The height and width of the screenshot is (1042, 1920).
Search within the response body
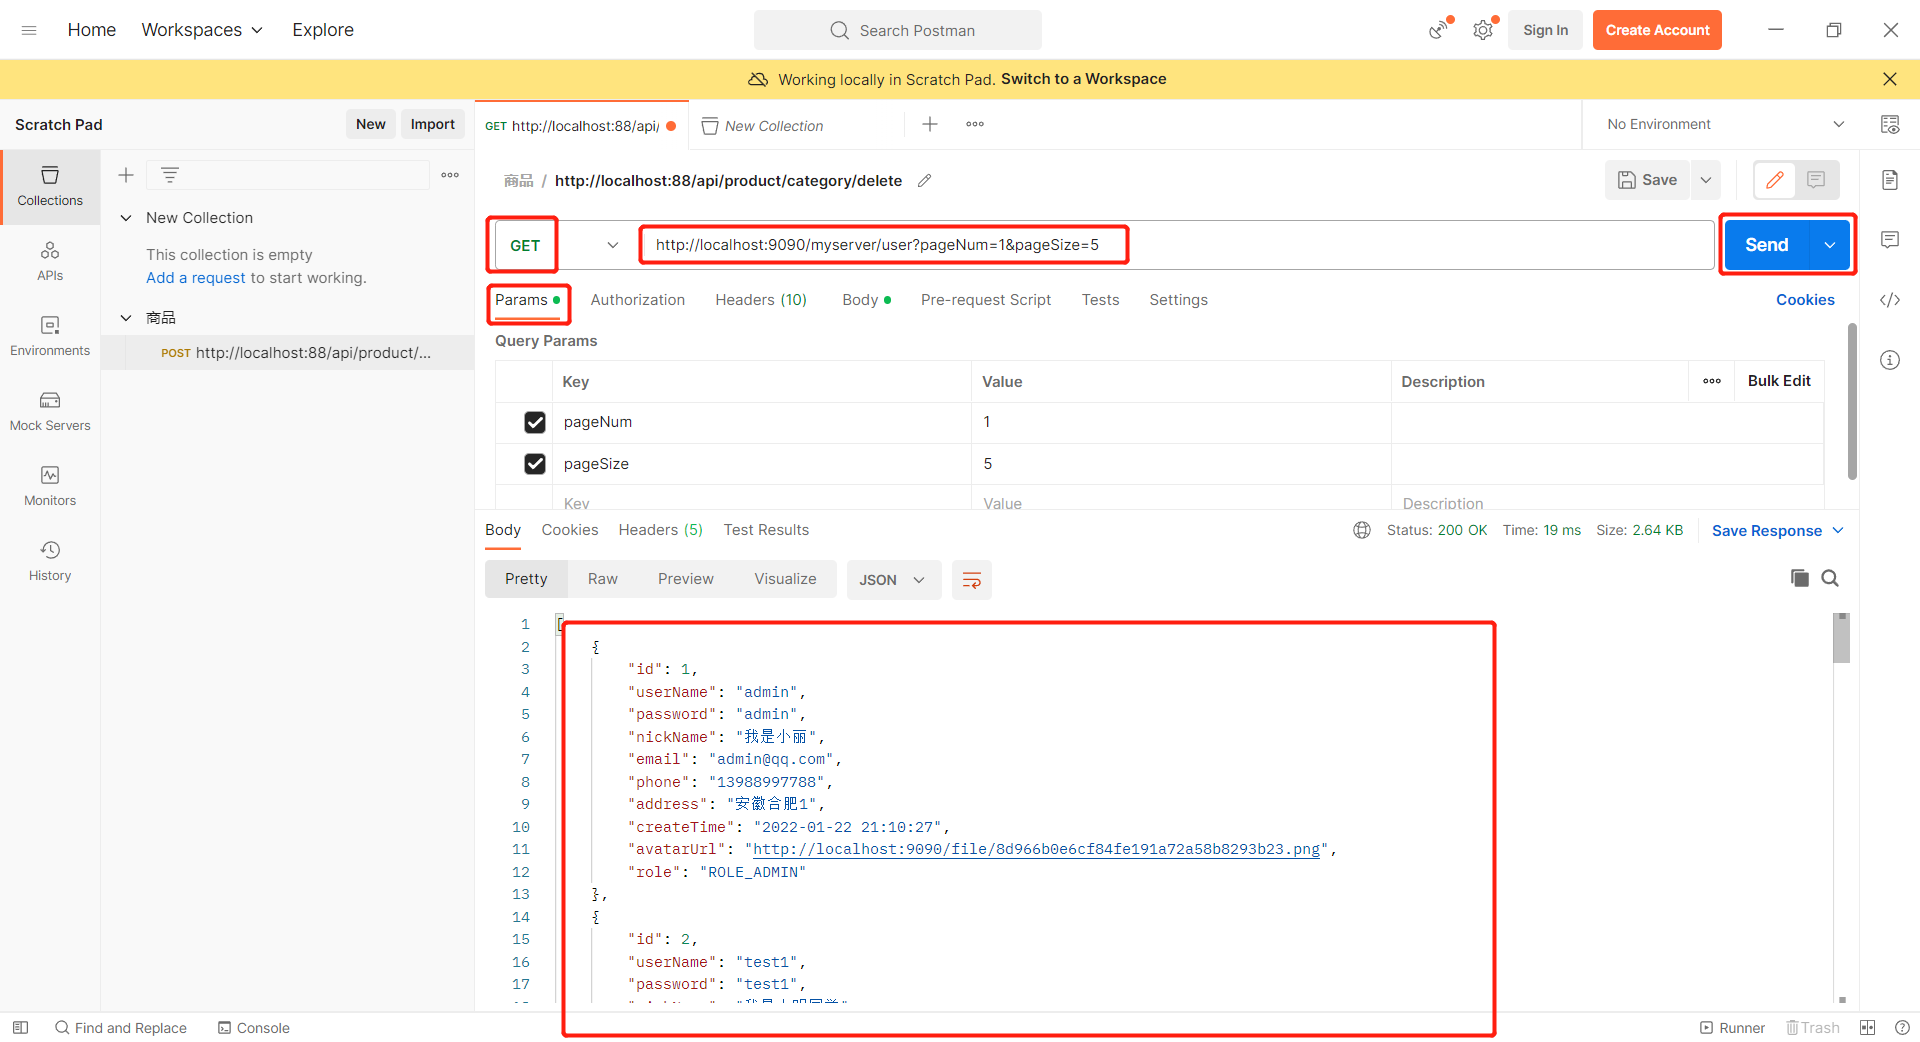tap(1830, 578)
